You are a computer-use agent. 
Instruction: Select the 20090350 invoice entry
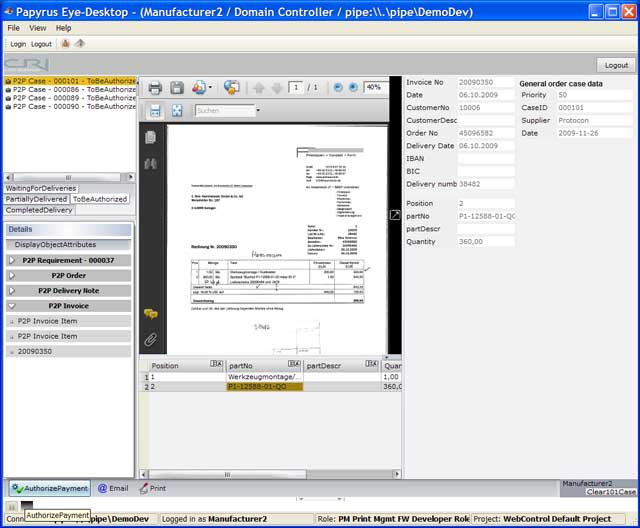tap(68, 351)
